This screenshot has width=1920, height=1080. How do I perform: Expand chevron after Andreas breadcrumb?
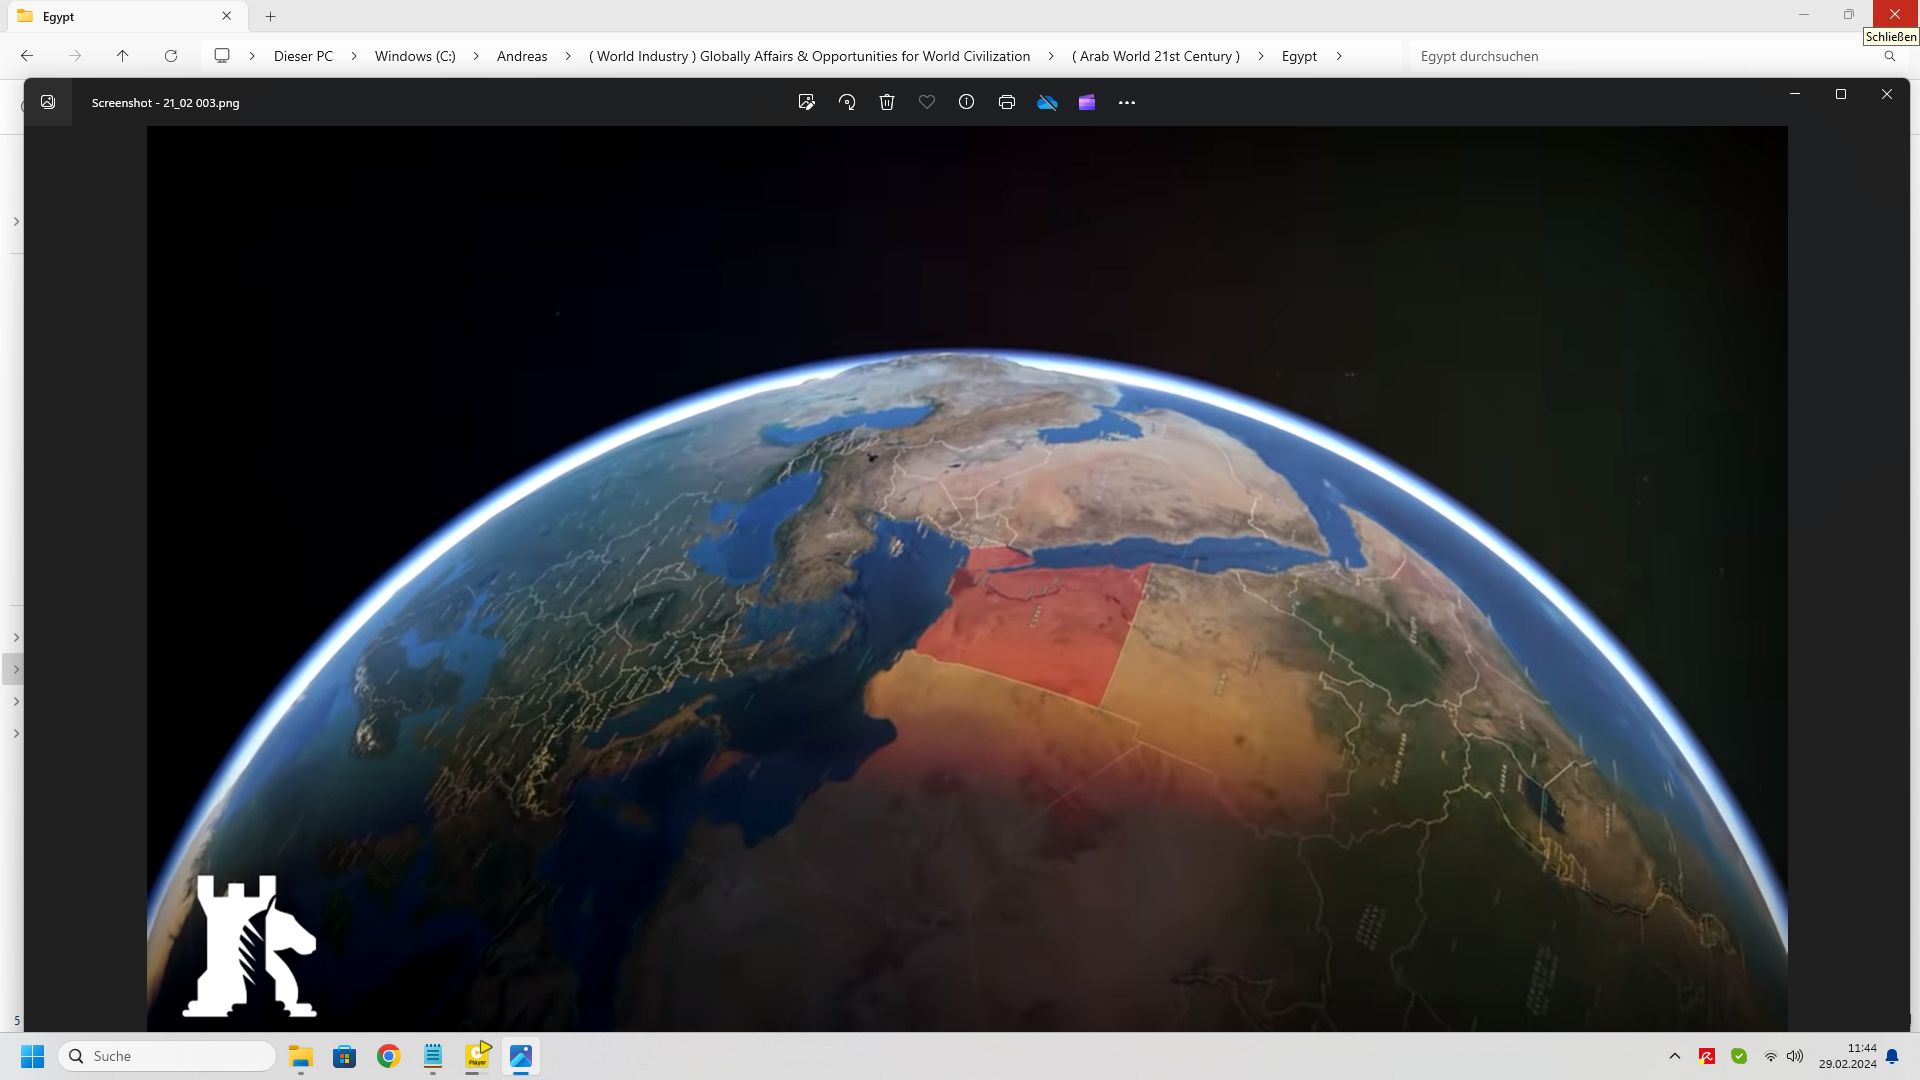568,56
